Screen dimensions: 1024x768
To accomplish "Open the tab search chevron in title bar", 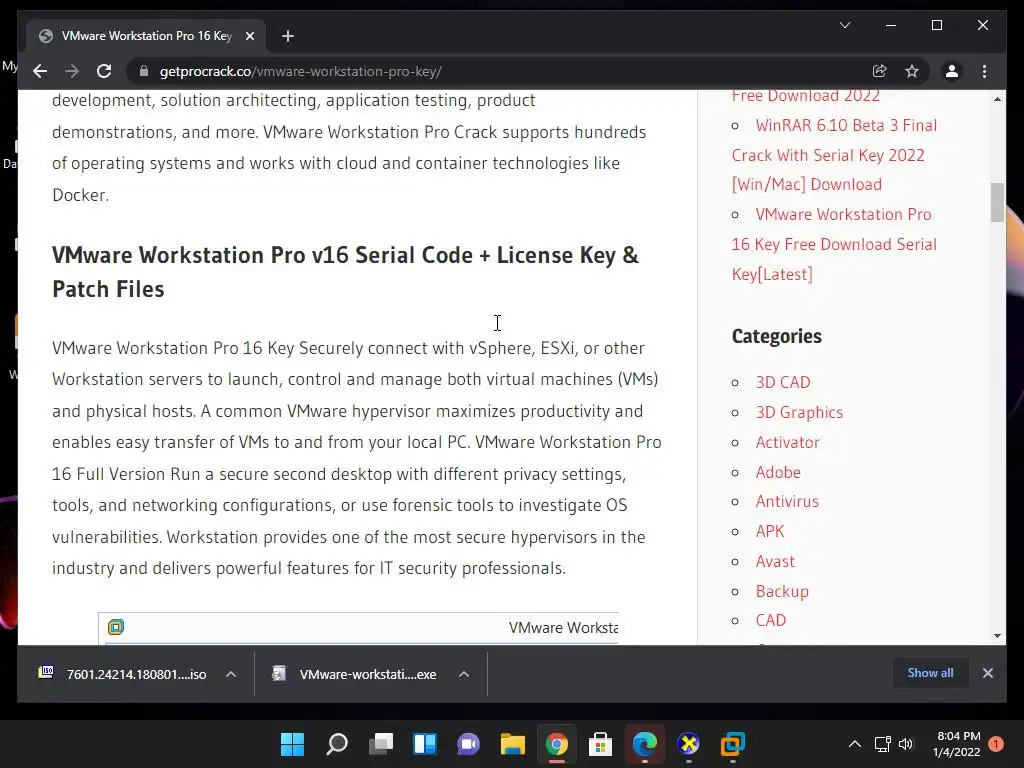I will [844, 25].
